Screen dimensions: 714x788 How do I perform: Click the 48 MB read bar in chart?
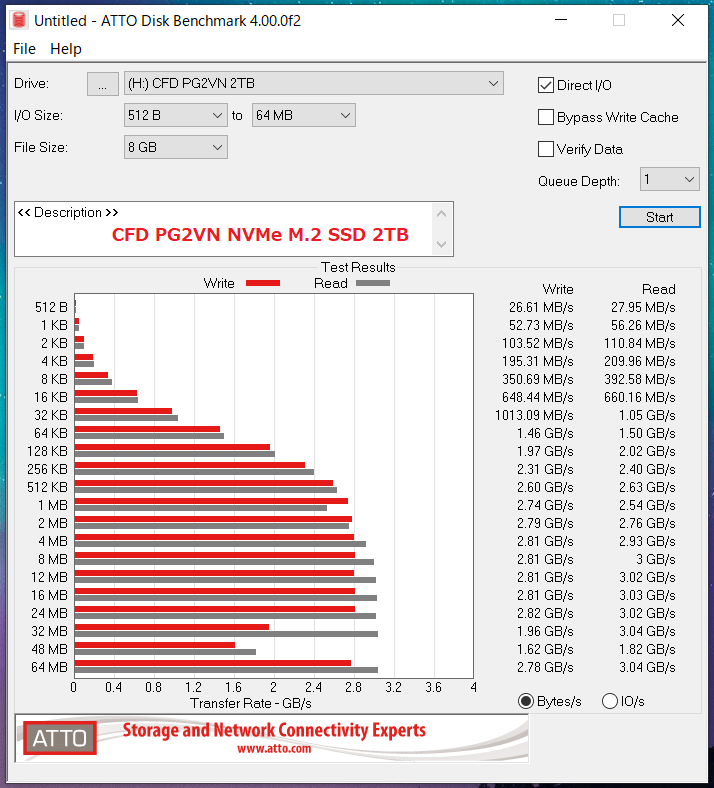point(165,652)
